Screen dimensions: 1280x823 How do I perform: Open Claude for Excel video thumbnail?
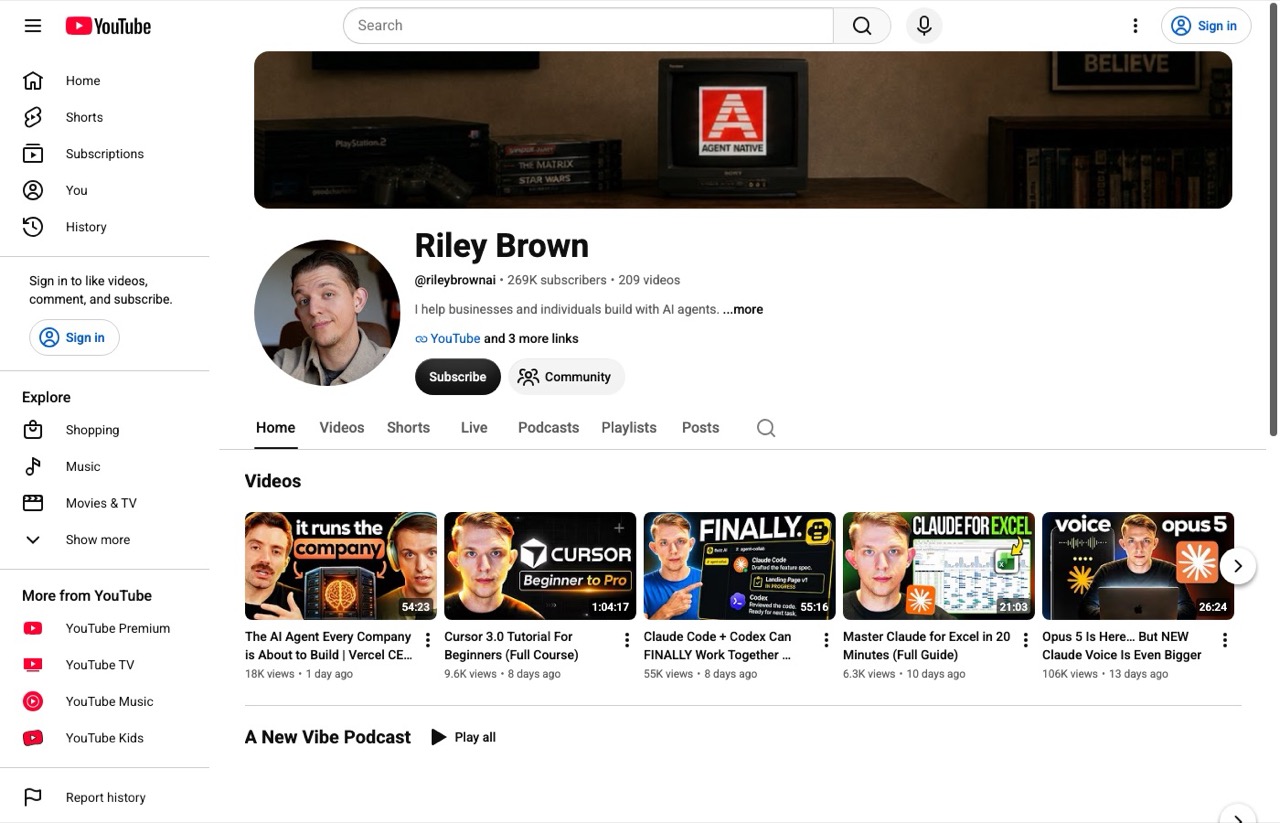tap(939, 566)
